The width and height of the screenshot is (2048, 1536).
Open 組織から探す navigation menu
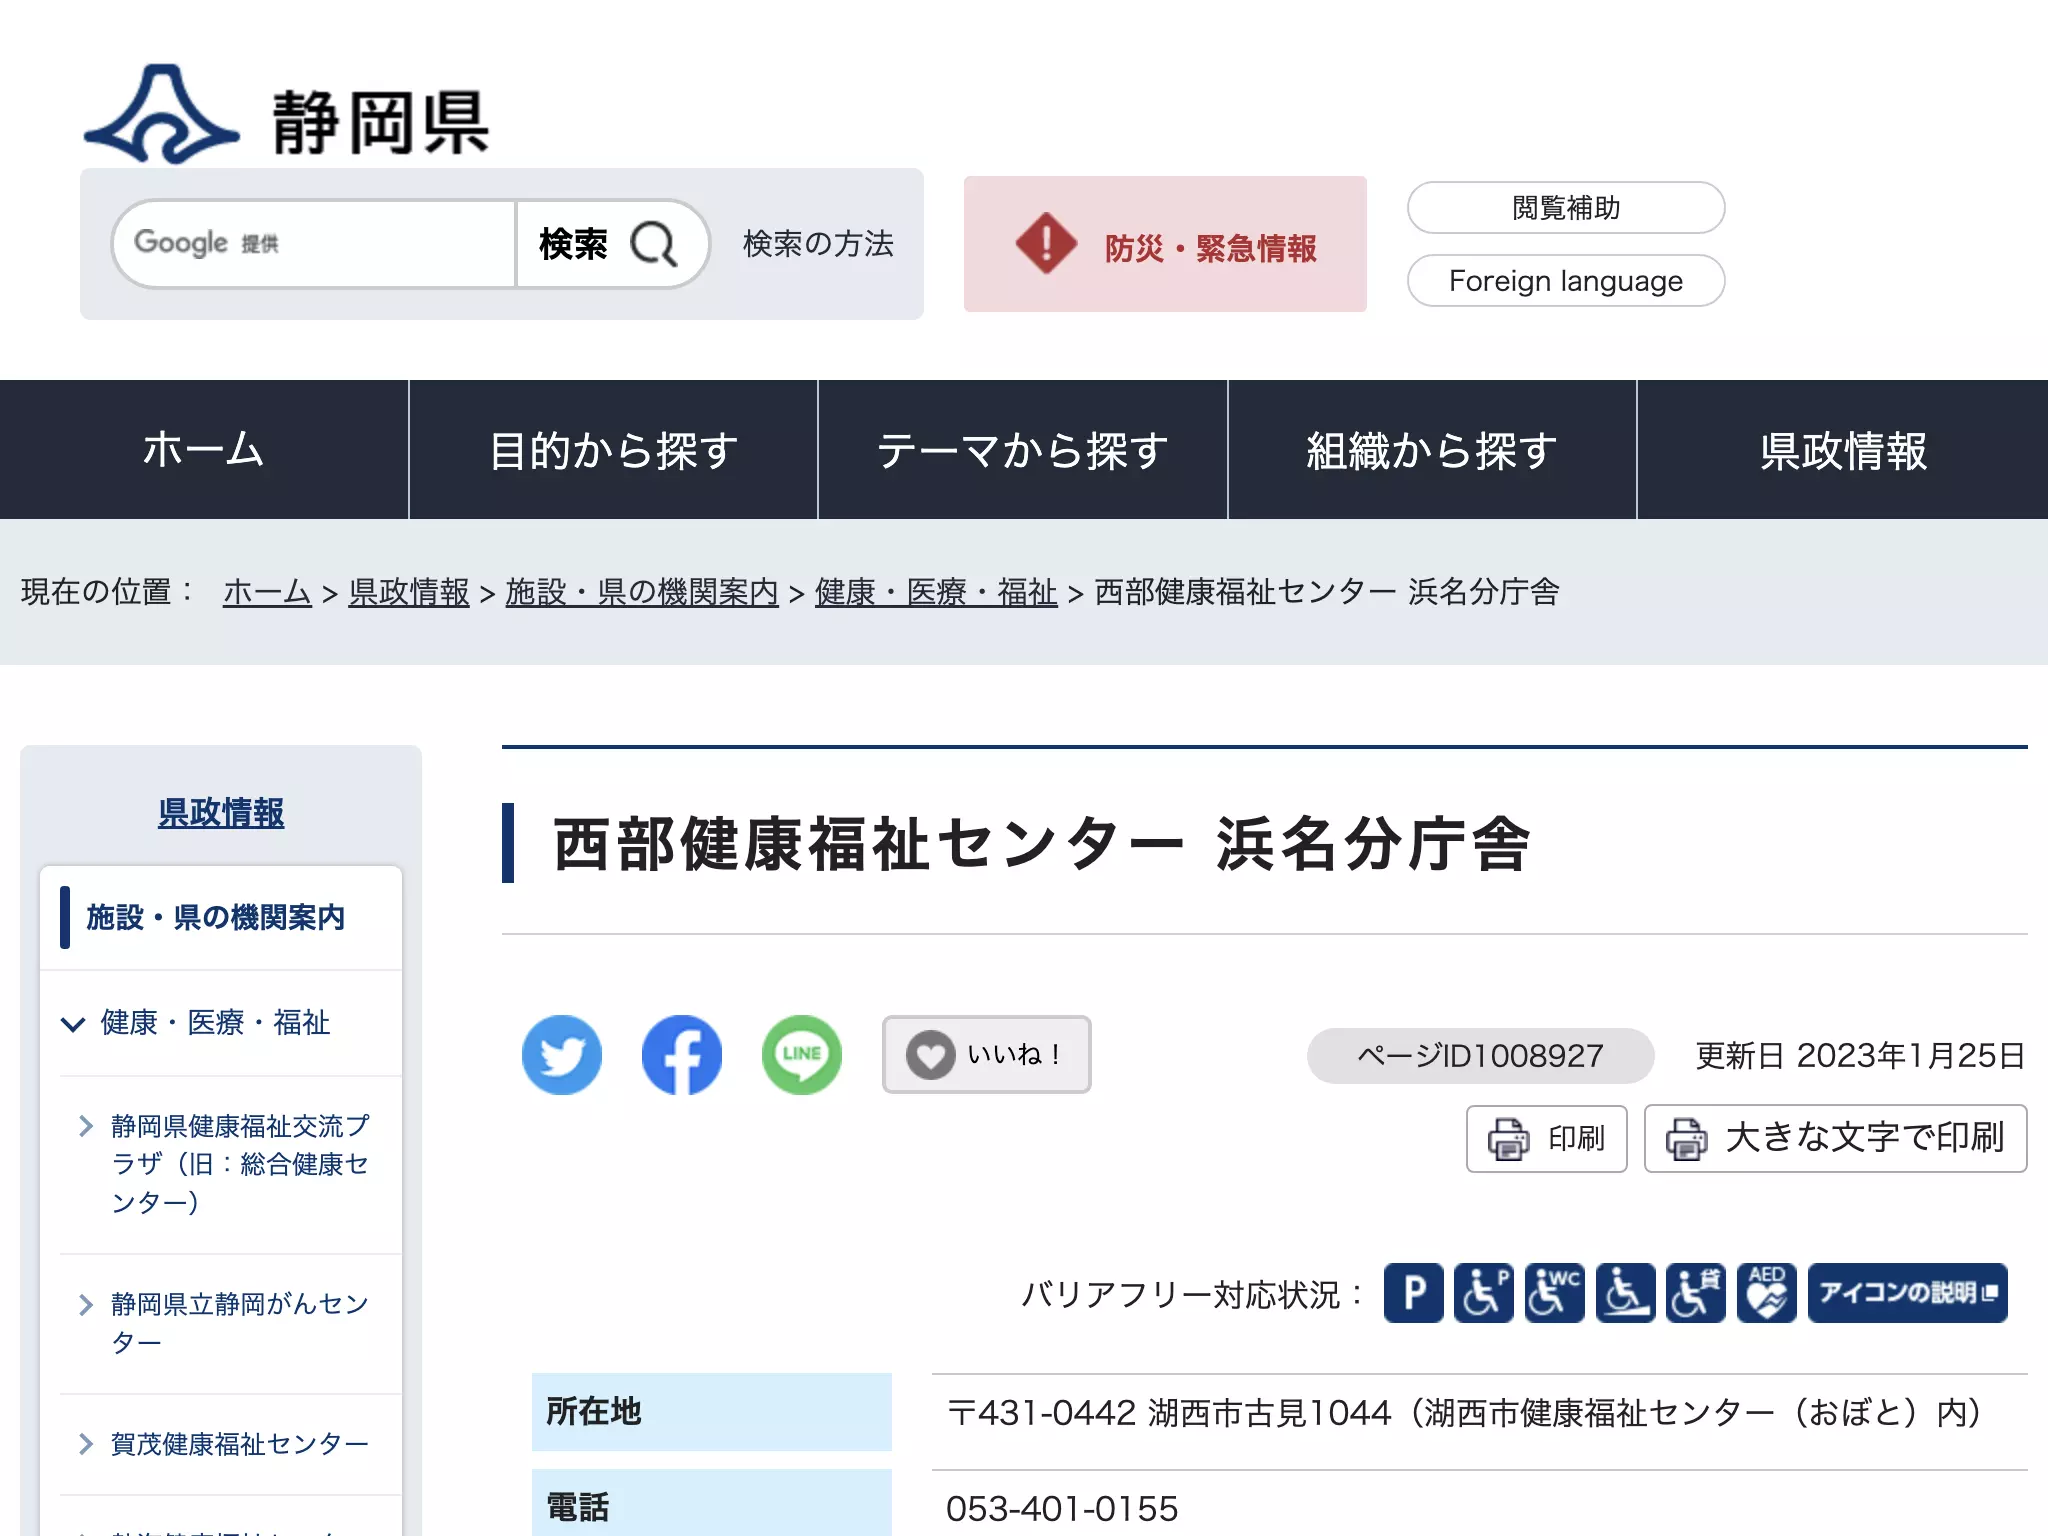pyautogui.click(x=1432, y=450)
